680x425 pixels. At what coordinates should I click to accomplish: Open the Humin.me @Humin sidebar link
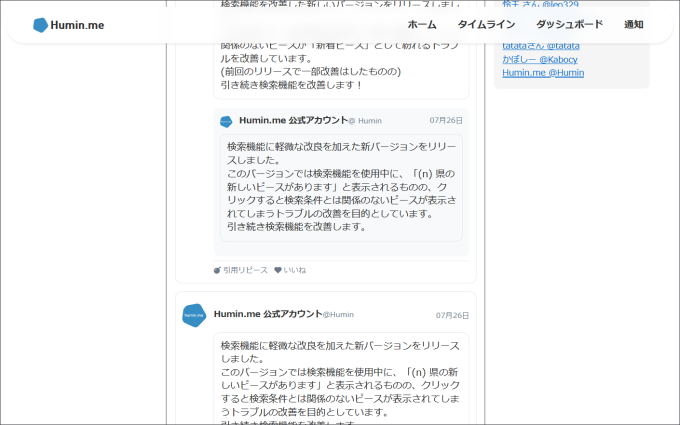543,73
